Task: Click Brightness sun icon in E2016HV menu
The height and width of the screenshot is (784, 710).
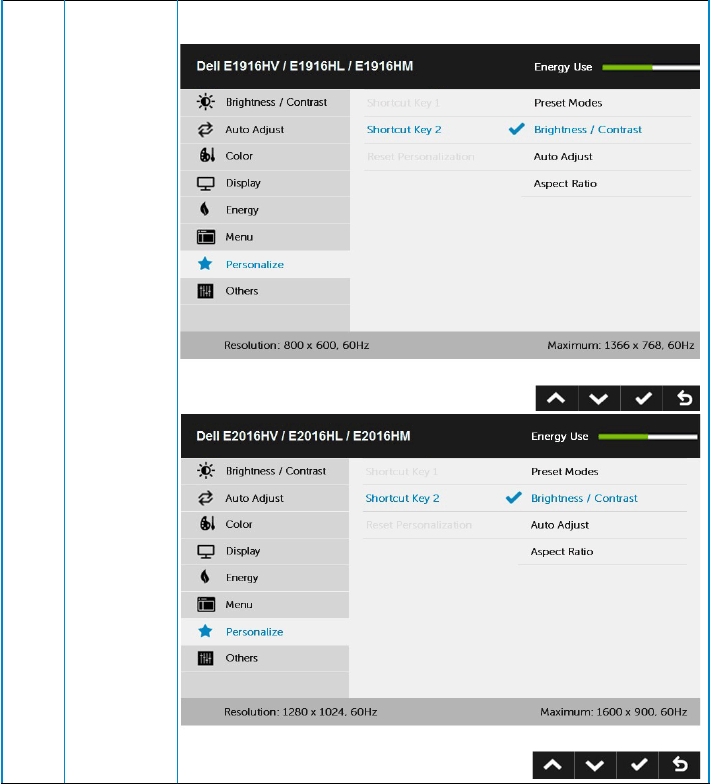Action: click(x=205, y=471)
